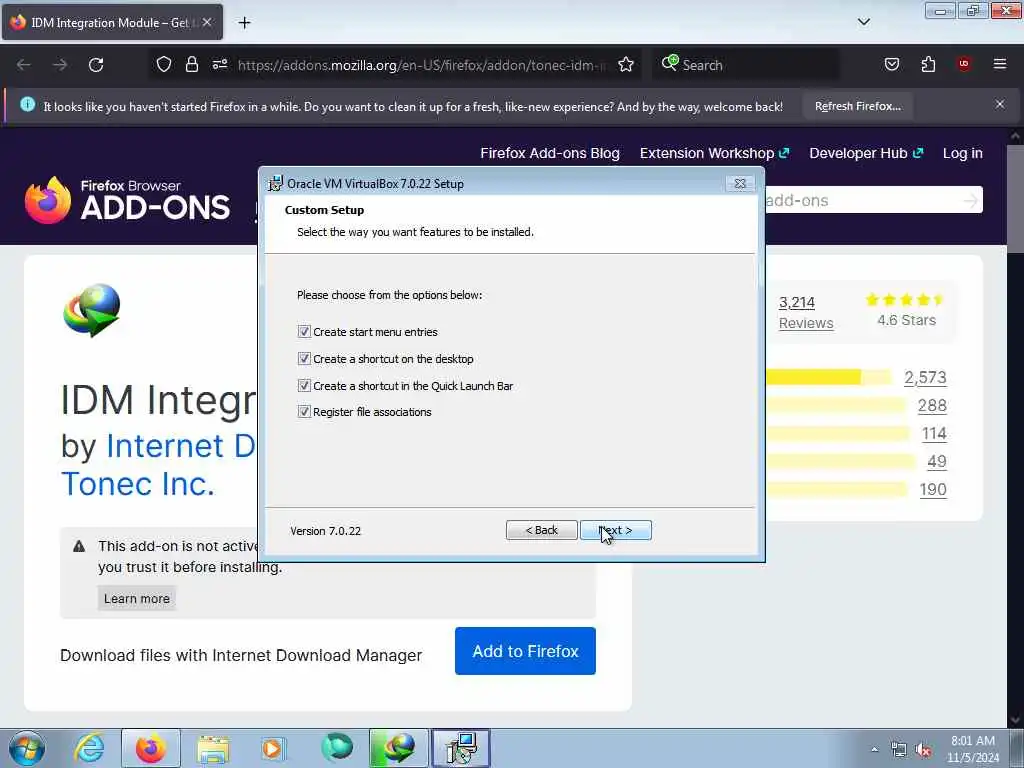Open a new Firefox tab
Screen dimensions: 1024x768
pyautogui.click(x=244, y=22)
